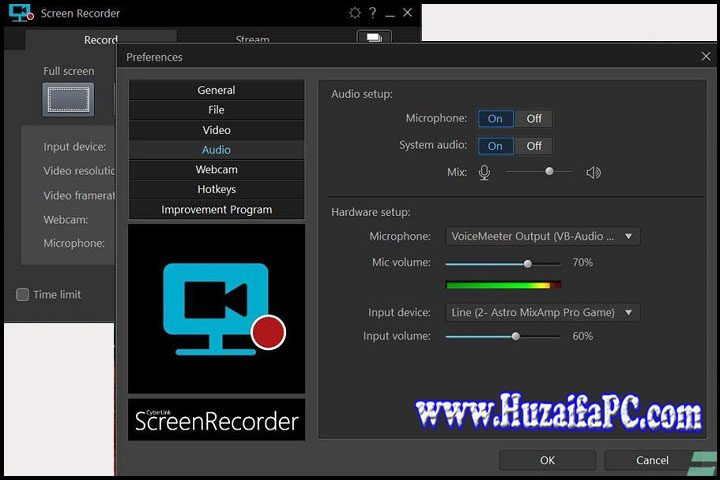The height and width of the screenshot is (480, 720).
Task: Select the Audio preferences section
Action: (x=216, y=150)
